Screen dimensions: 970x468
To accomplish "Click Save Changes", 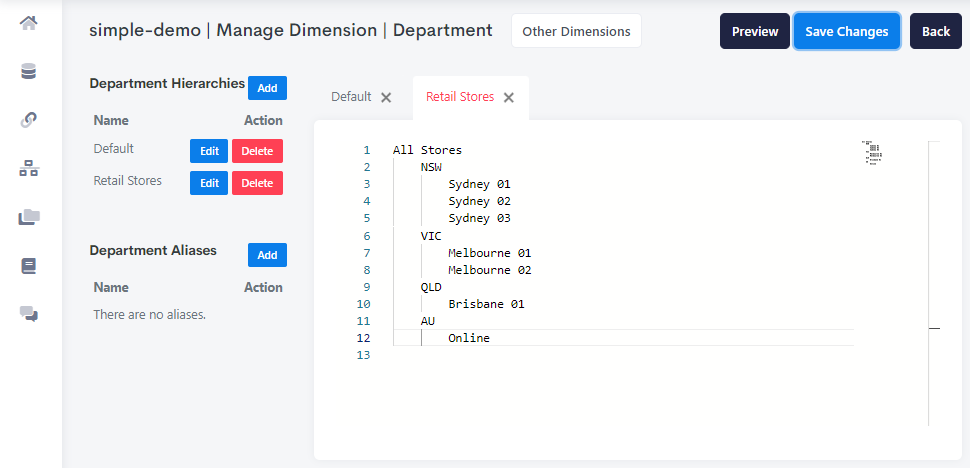I will click(847, 31).
